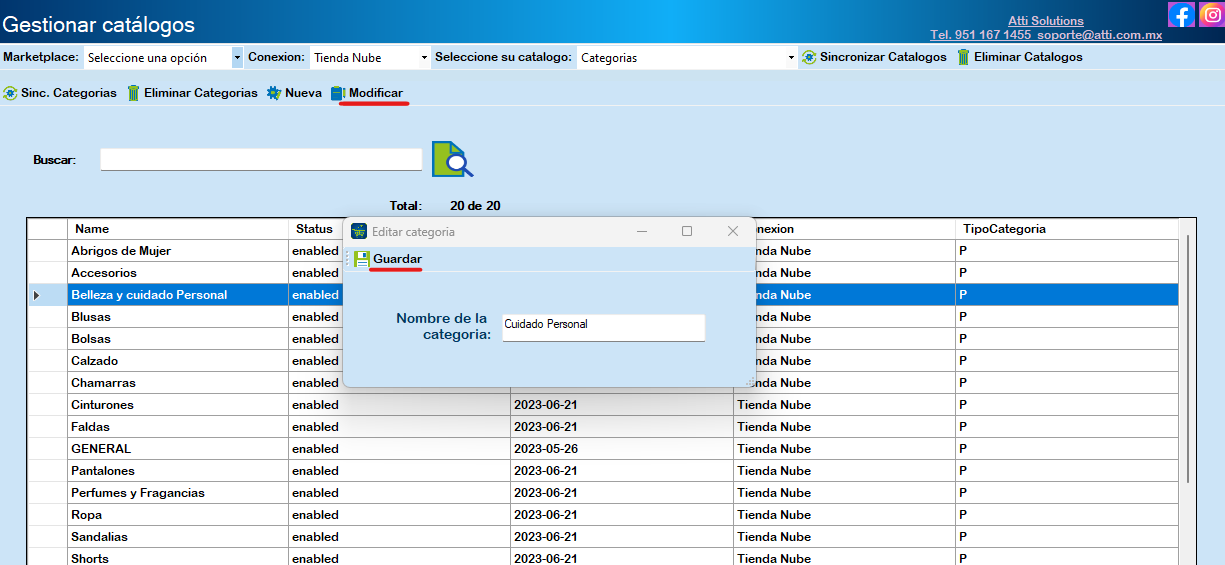Click the Guardar floppy disk icon

[361, 259]
